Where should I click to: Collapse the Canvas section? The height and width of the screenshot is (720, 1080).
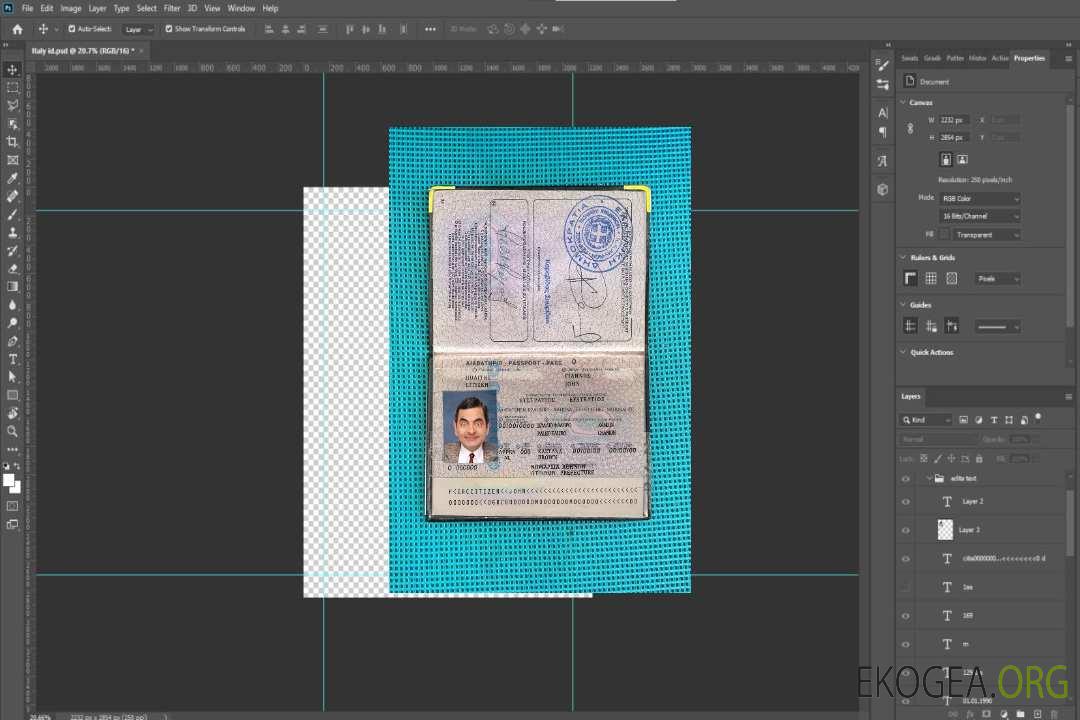pyautogui.click(x=903, y=102)
